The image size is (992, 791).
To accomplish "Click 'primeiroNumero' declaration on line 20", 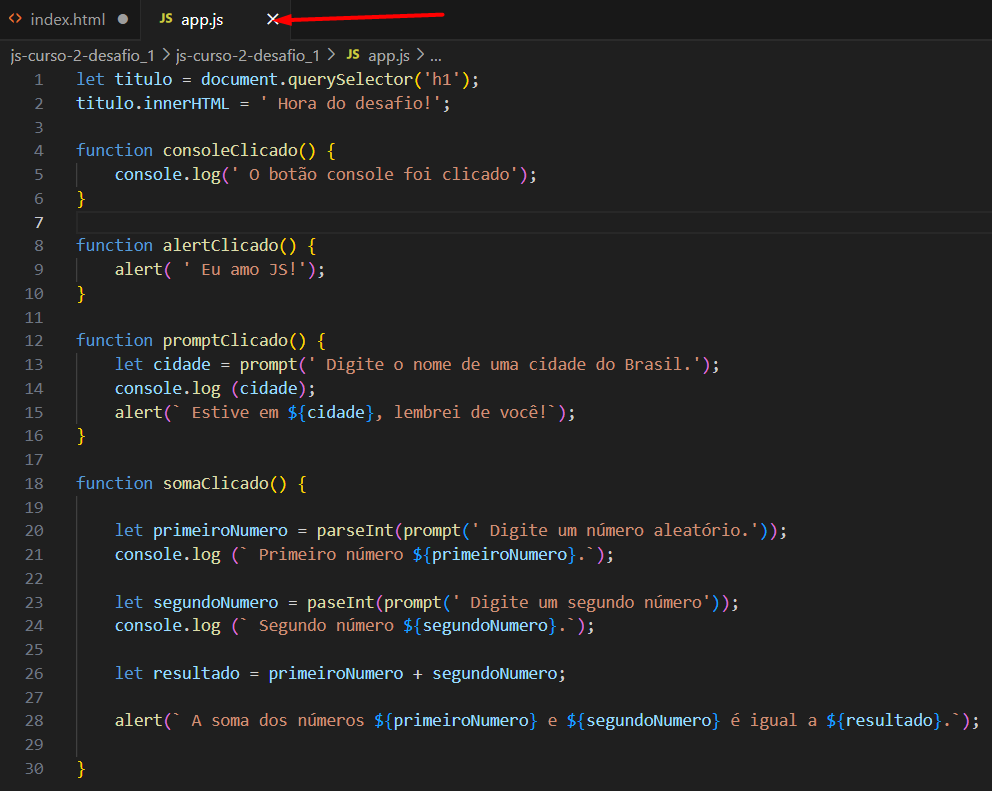I will [x=220, y=531].
